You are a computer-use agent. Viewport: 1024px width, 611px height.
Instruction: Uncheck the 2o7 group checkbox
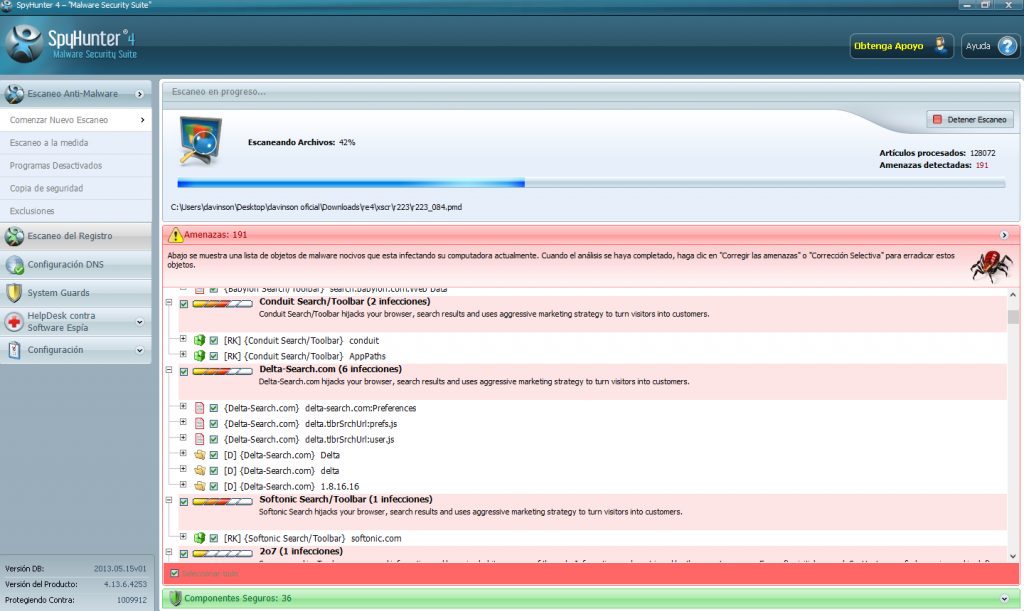[184, 554]
